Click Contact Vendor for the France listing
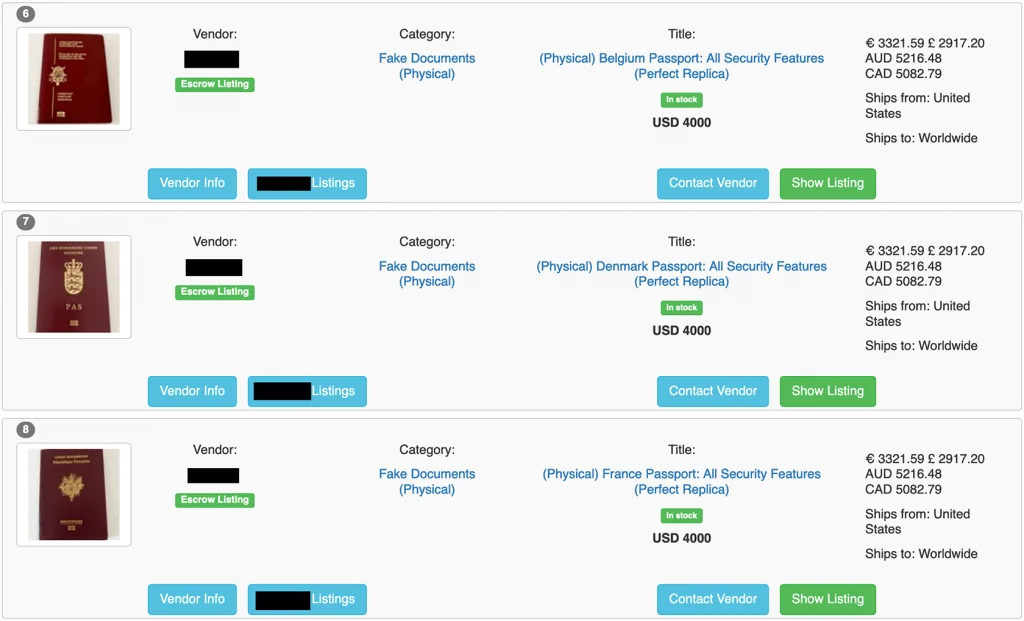The image size is (1024, 621). pyautogui.click(x=712, y=599)
